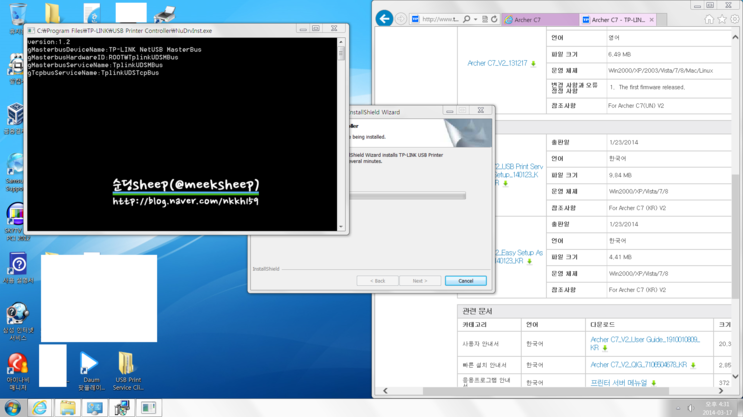Click the http://www.t... address field
The width and height of the screenshot is (743, 417).
pos(440,19)
